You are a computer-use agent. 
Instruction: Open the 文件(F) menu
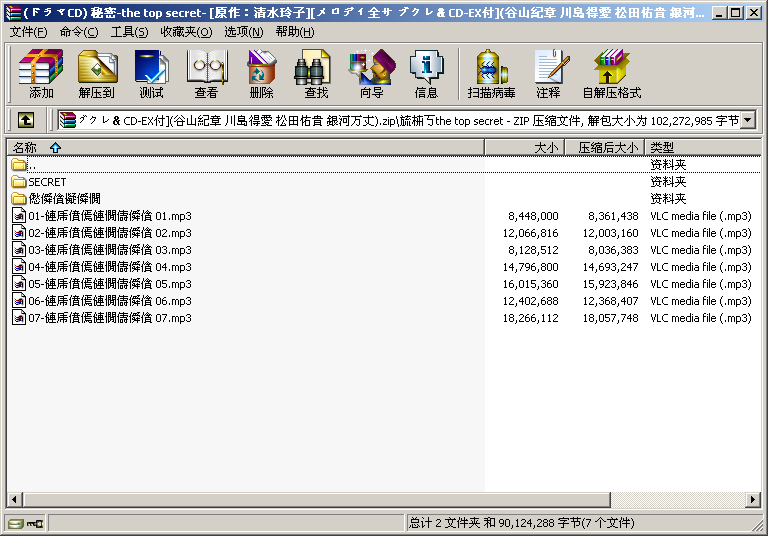(28, 32)
